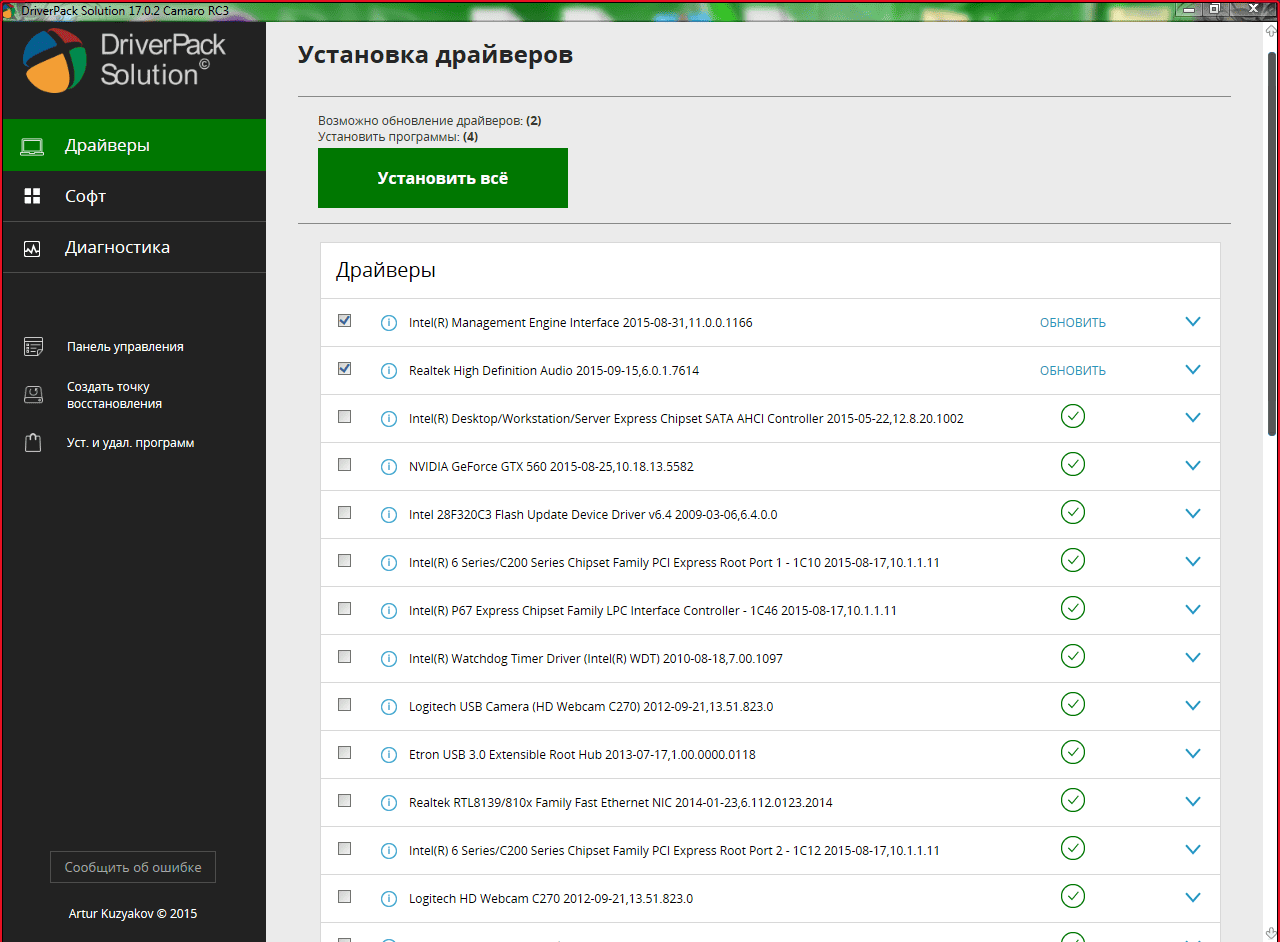
Task: Click the restore point disk icon
Action: pyautogui.click(x=34, y=395)
